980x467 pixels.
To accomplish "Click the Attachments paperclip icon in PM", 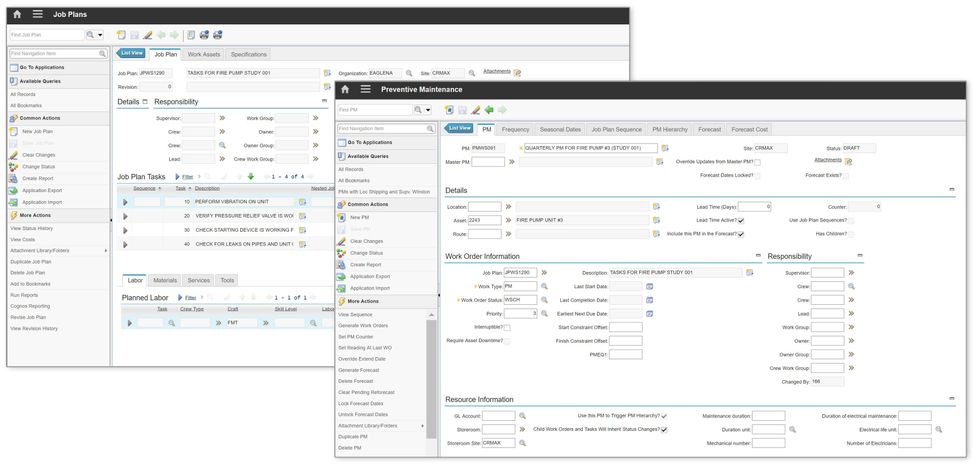I will [x=848, y=160].
